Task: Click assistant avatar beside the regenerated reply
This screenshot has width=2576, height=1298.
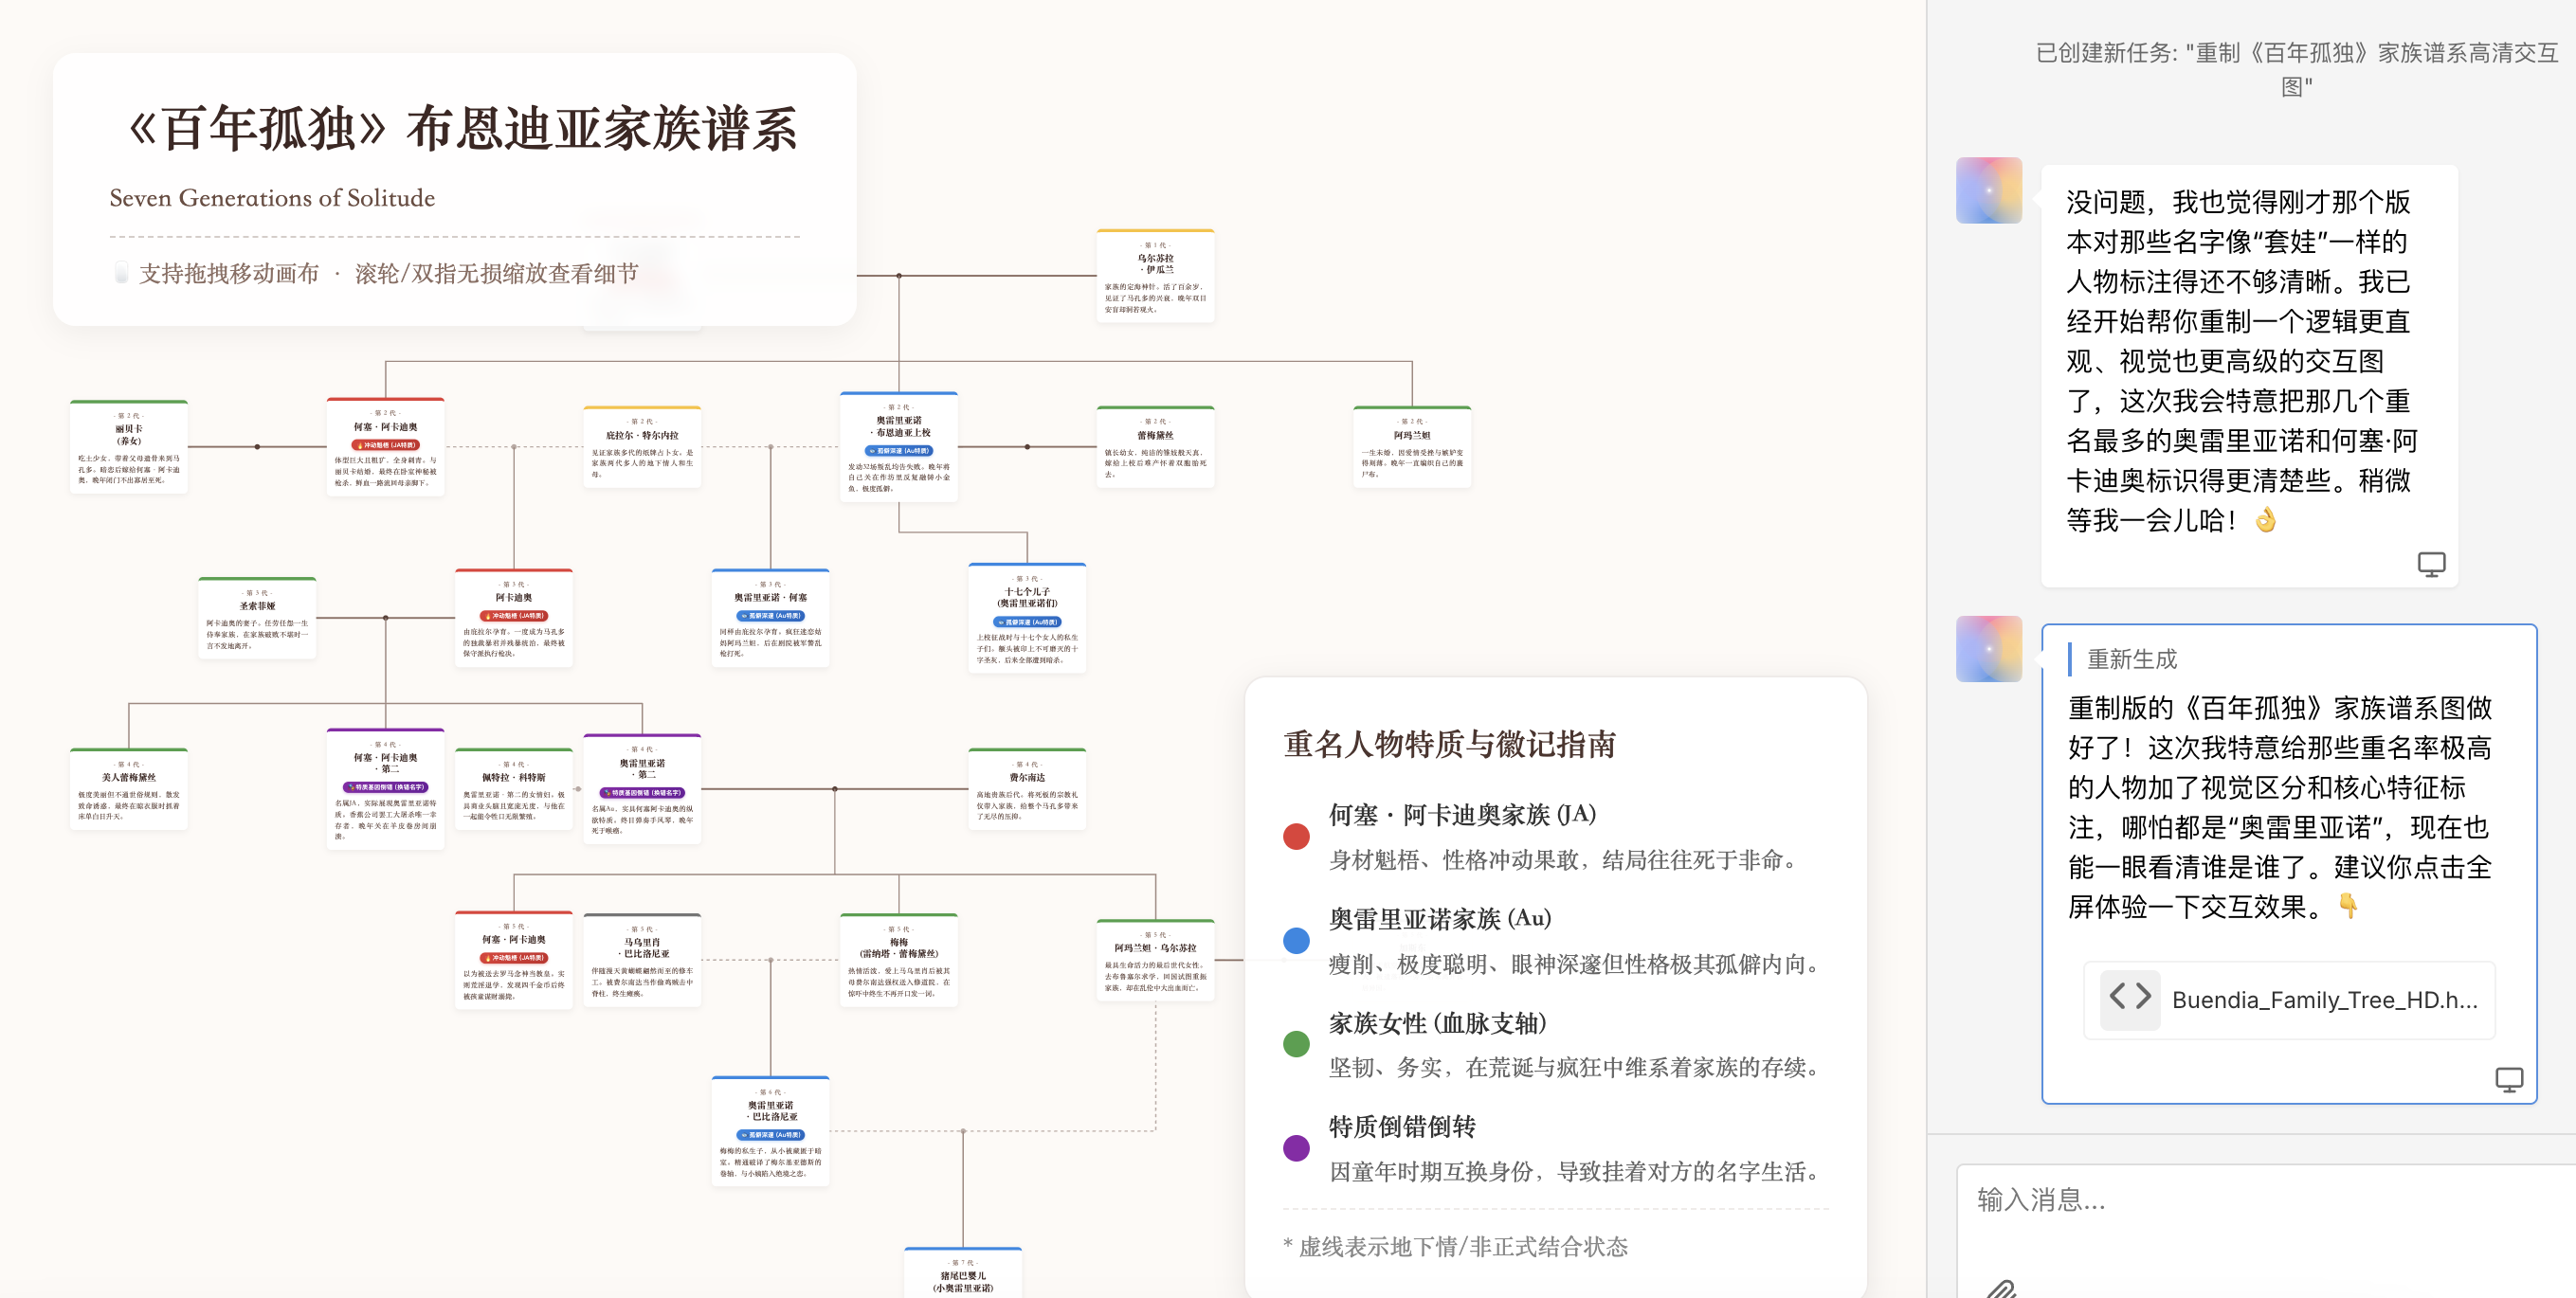Action: tap(1988, 649)
